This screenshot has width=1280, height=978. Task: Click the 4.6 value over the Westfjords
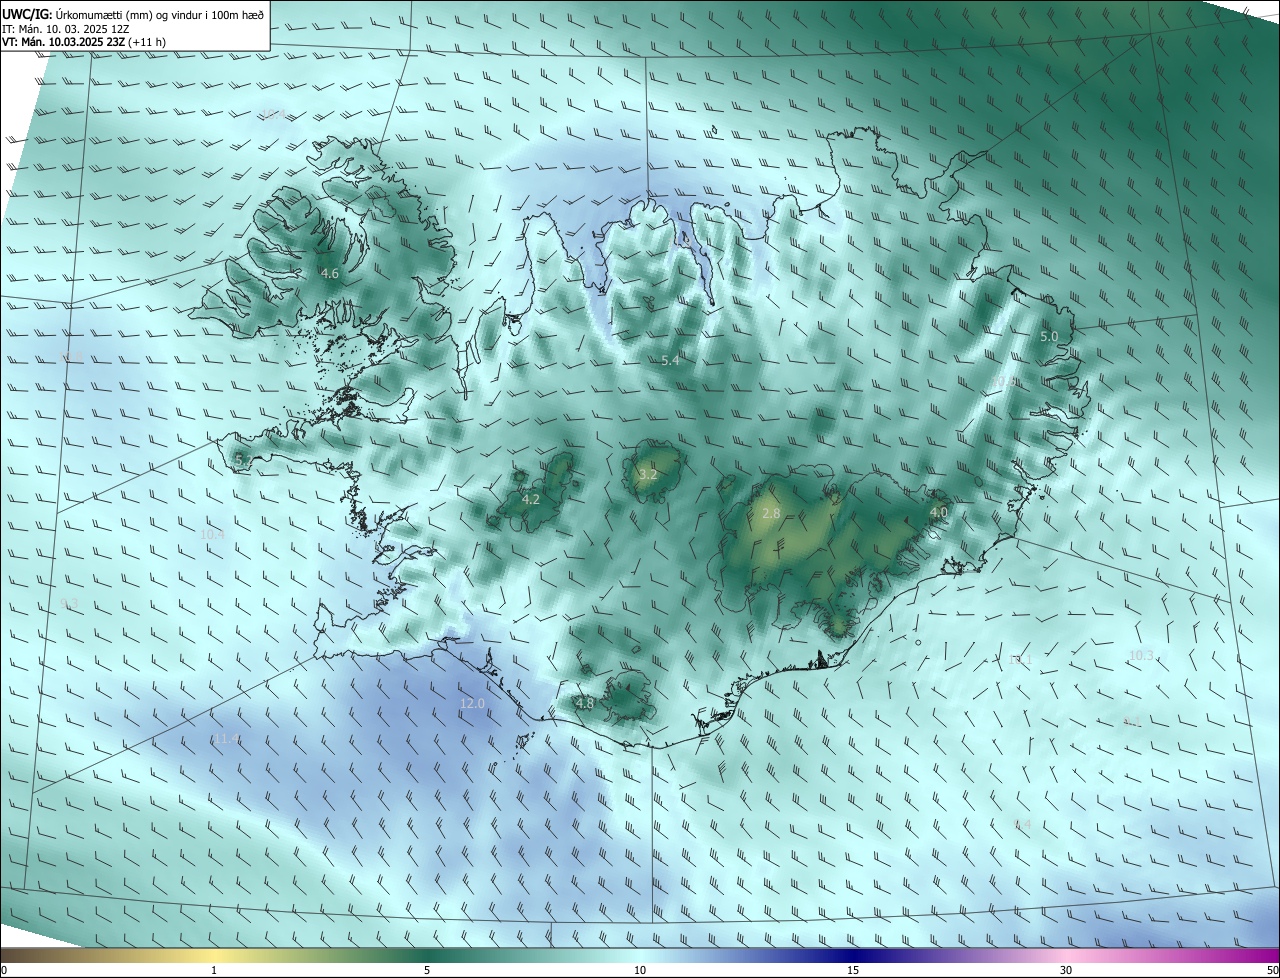(330, 273)
